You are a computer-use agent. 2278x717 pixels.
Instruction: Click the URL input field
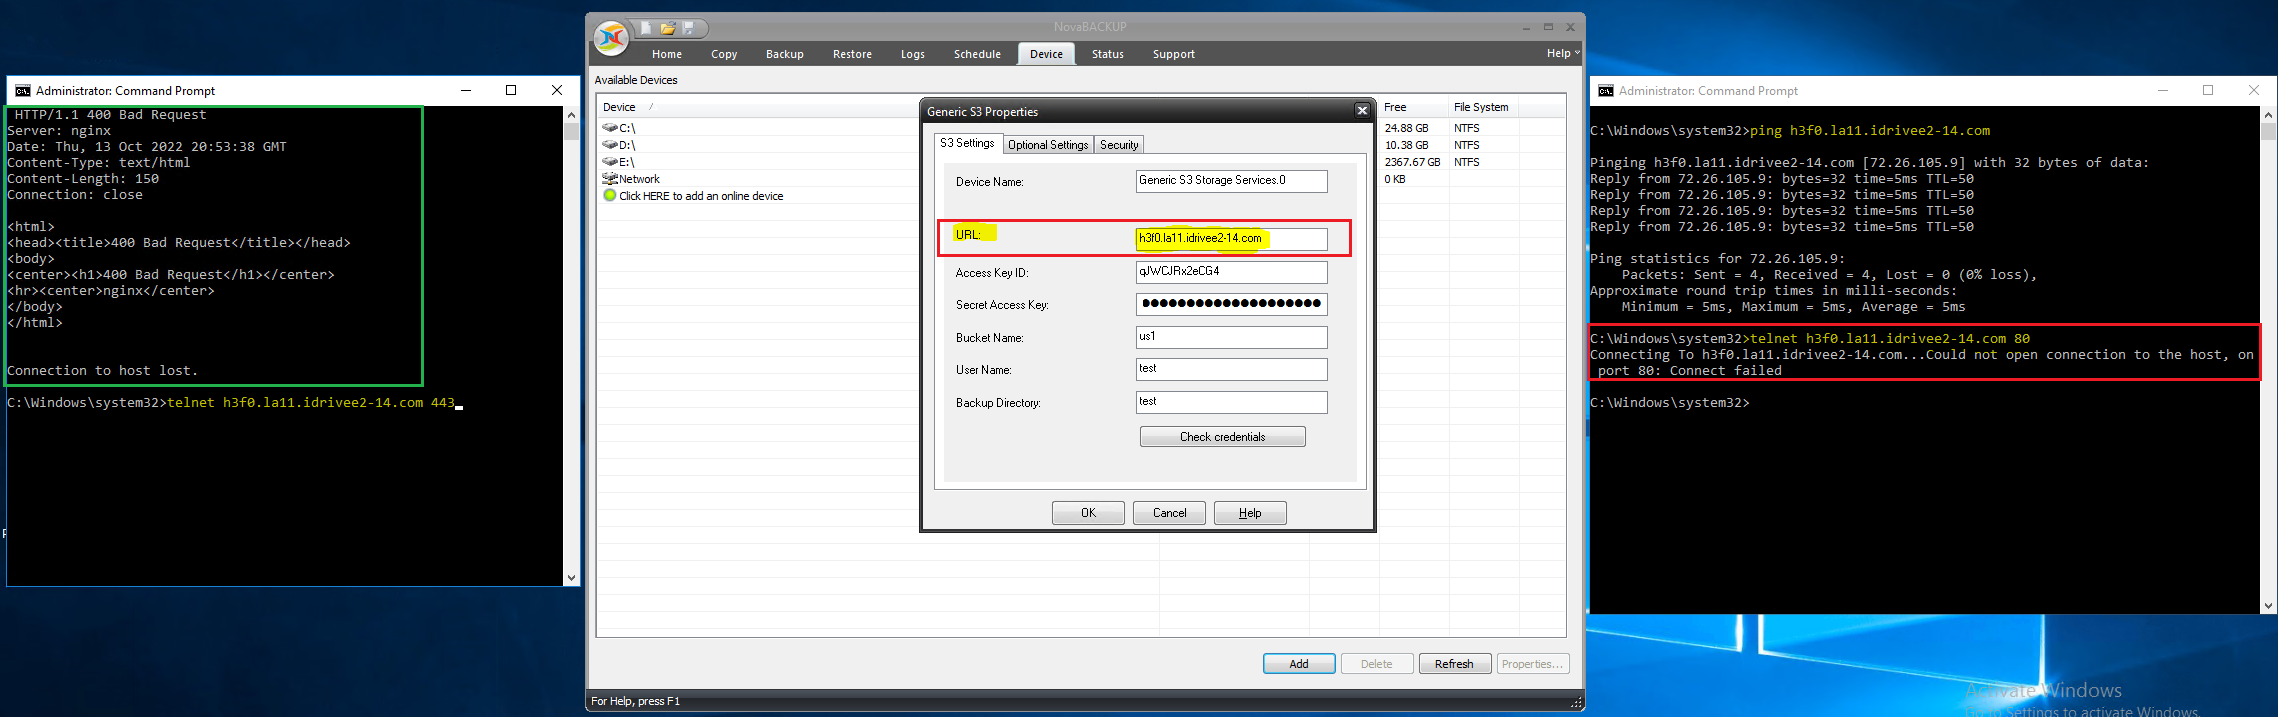(x=1232, y=239)
